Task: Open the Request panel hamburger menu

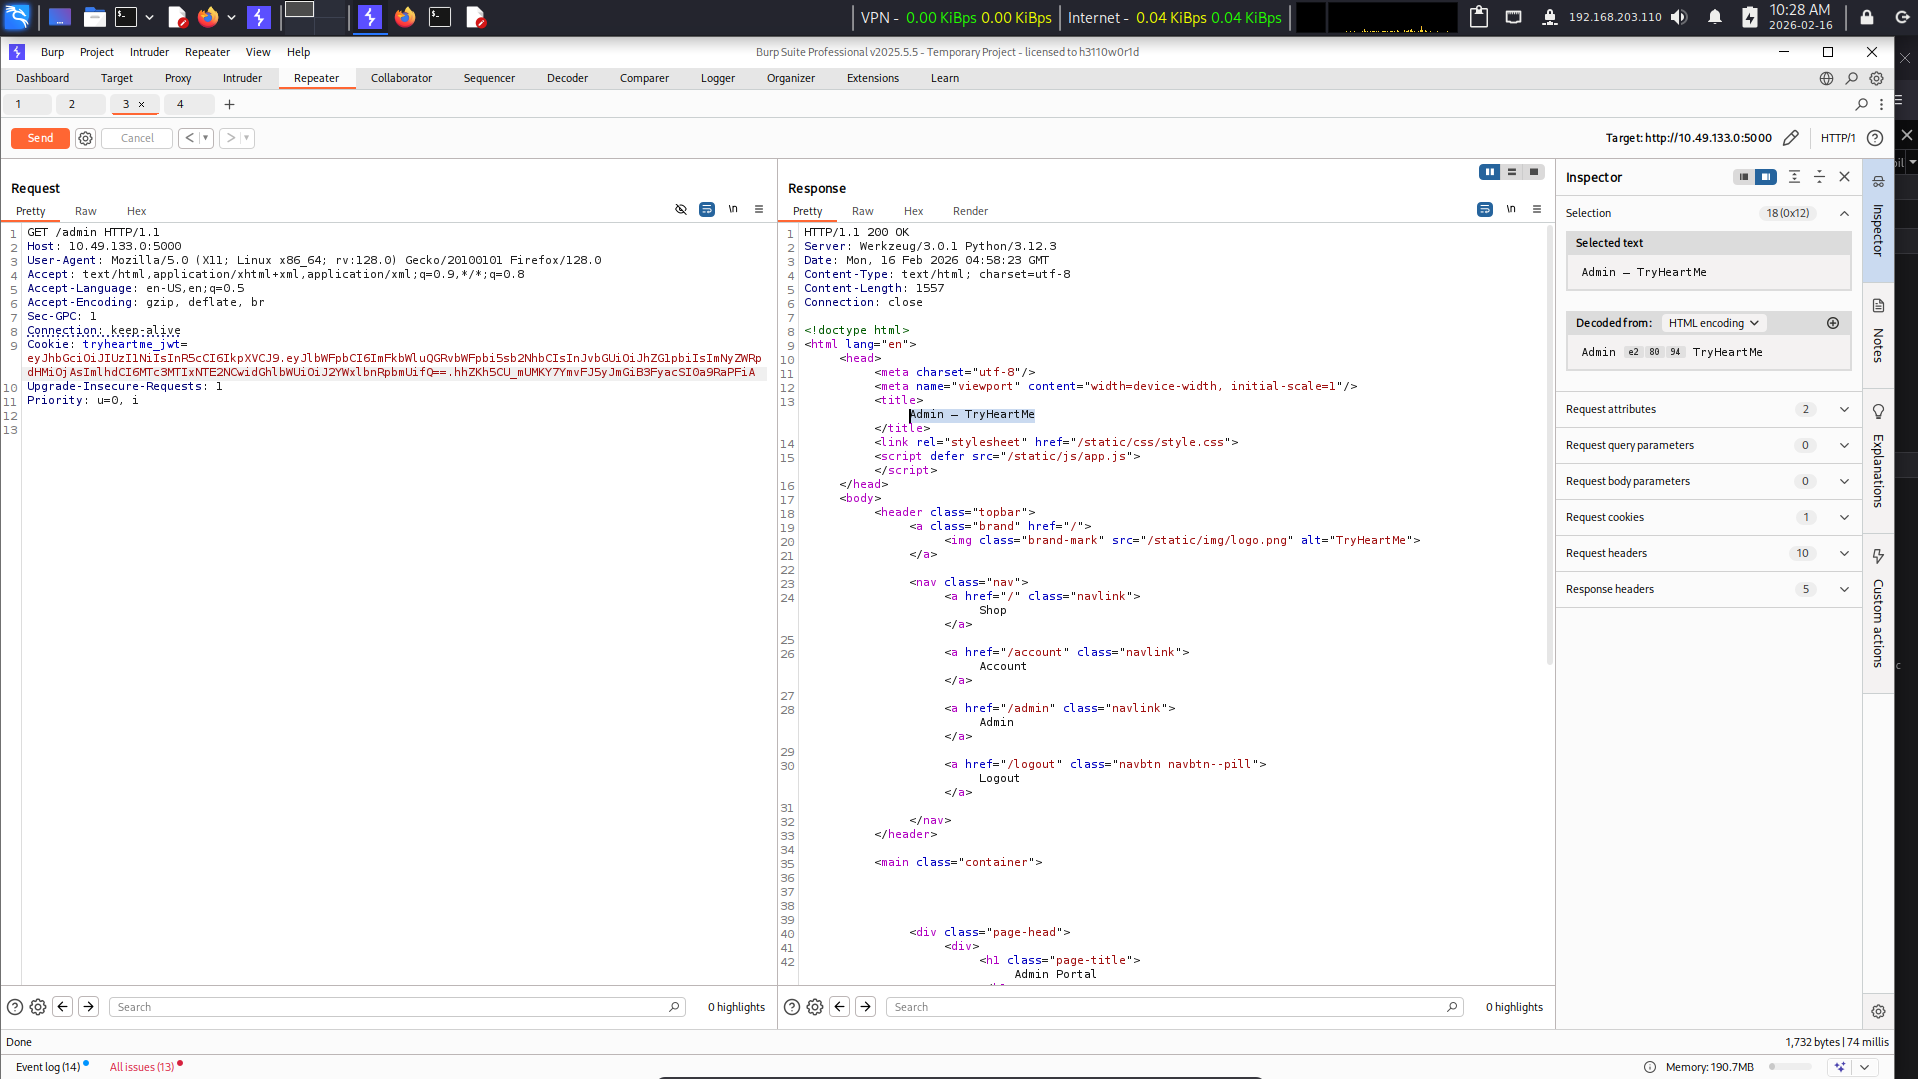Action: tap(759, 210)
